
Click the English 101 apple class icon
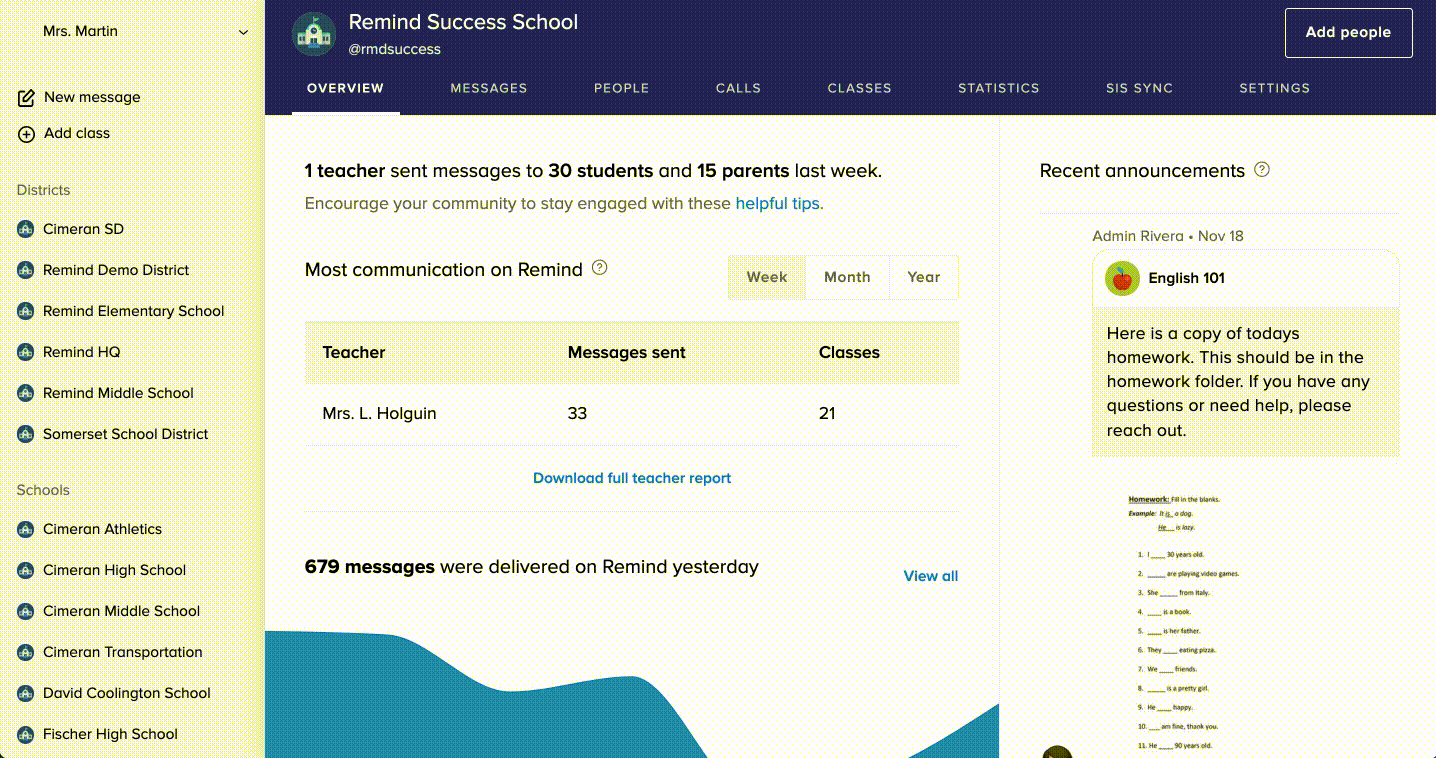click(1123, 279)
